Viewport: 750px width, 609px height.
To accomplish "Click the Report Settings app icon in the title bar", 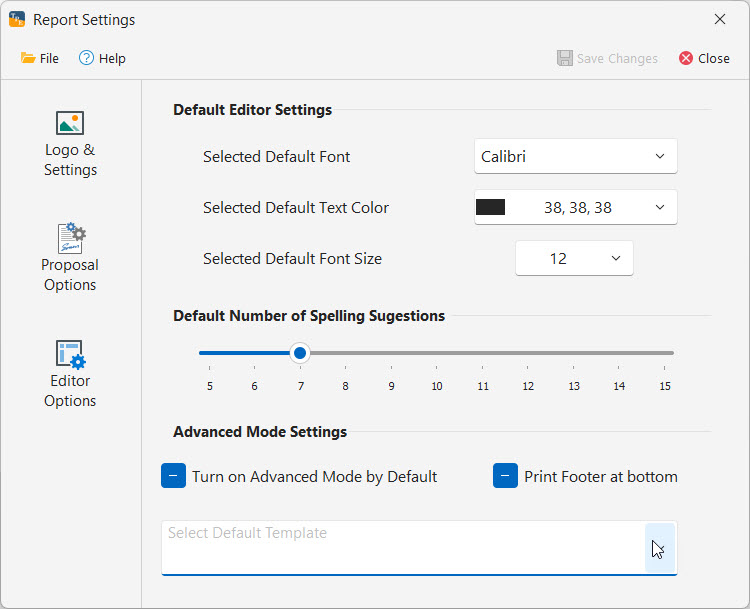I will point(17,19).
